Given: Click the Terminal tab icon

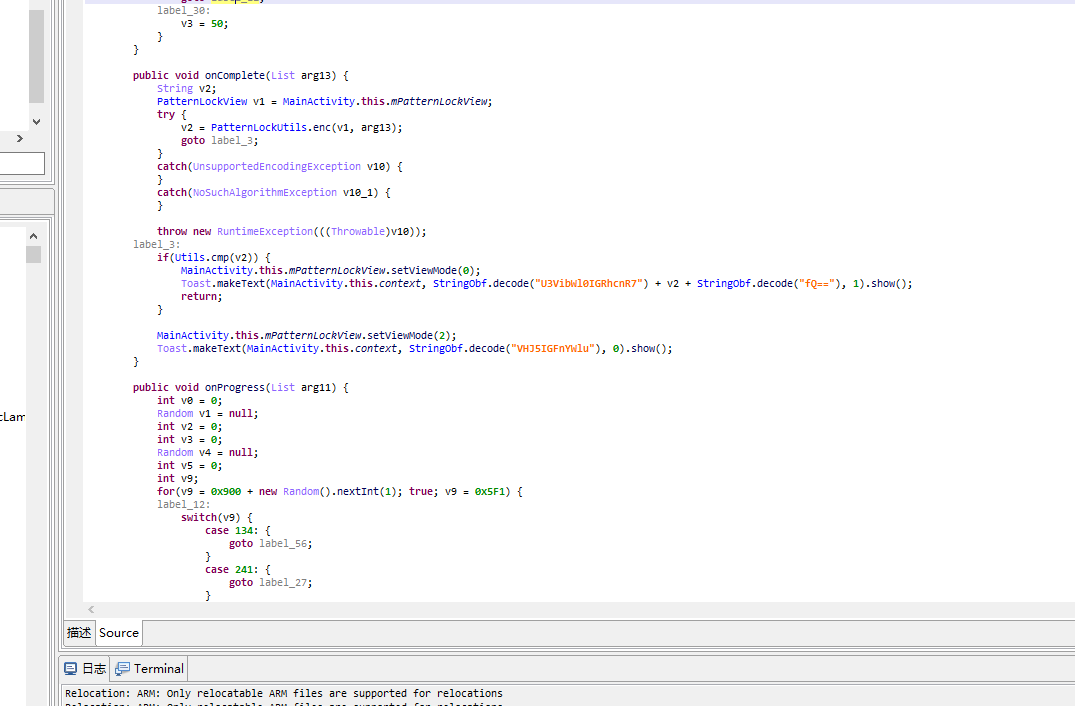Looking at the screenshot, I should coord(122,668).
